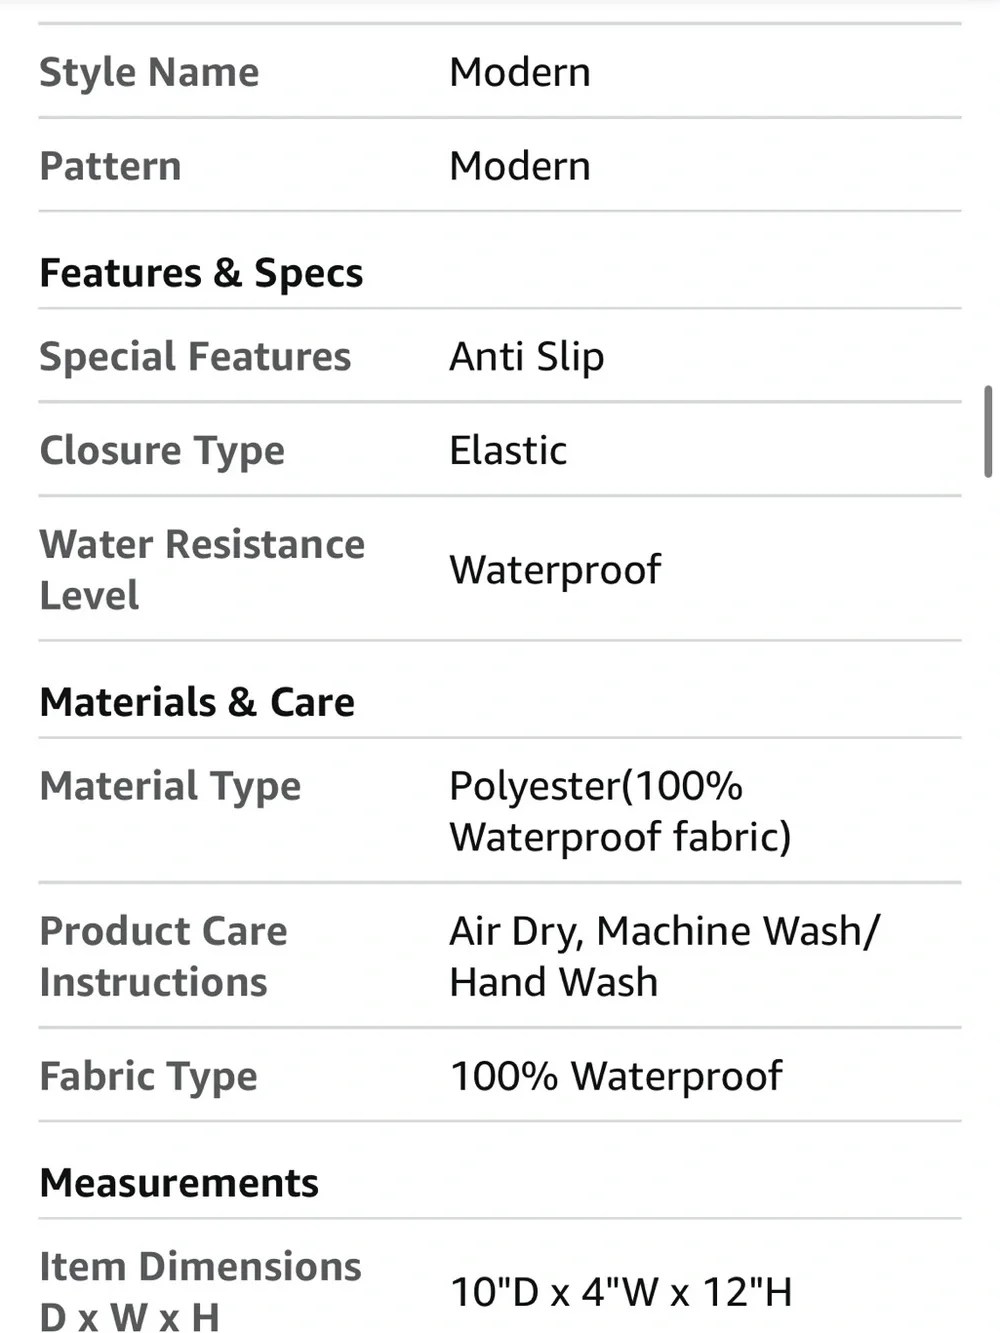Click the Materials & Care heading

197,702
